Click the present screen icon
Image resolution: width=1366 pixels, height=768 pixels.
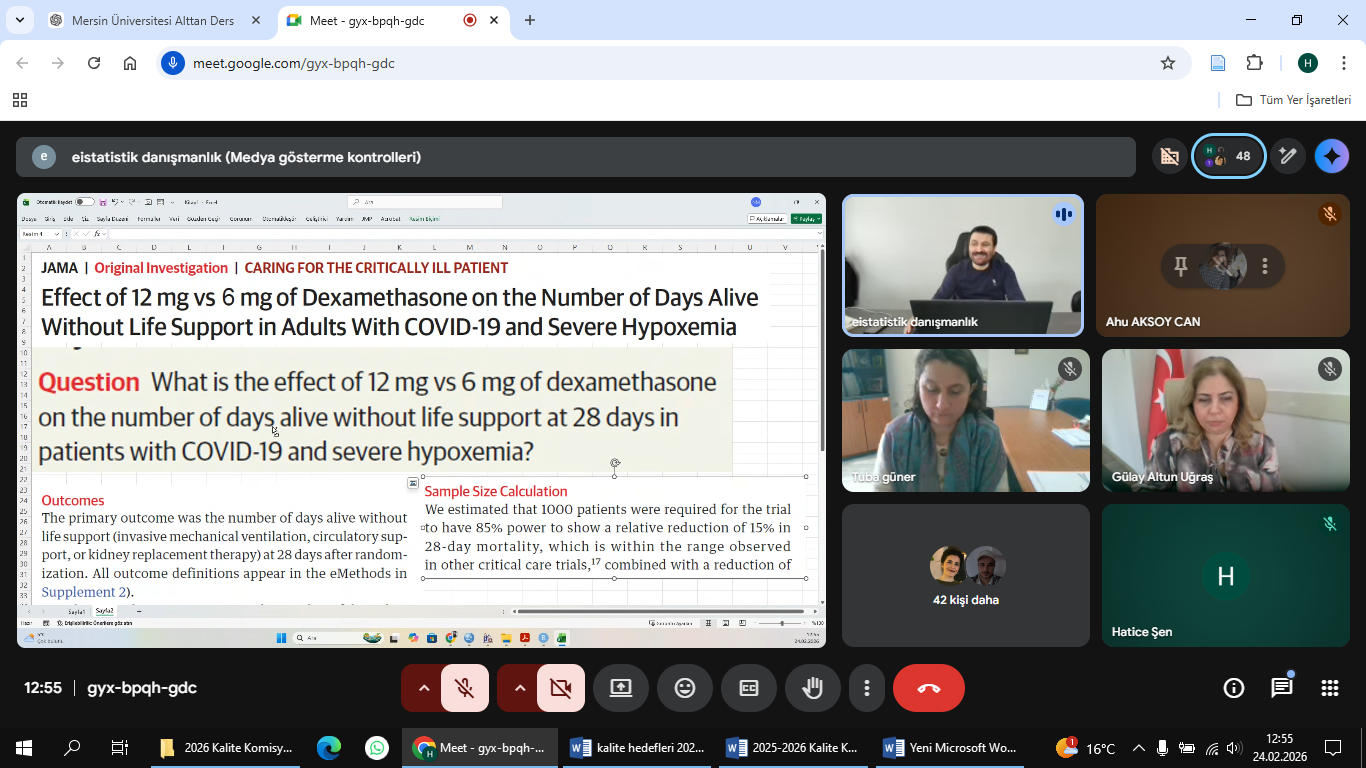point(621,688)
